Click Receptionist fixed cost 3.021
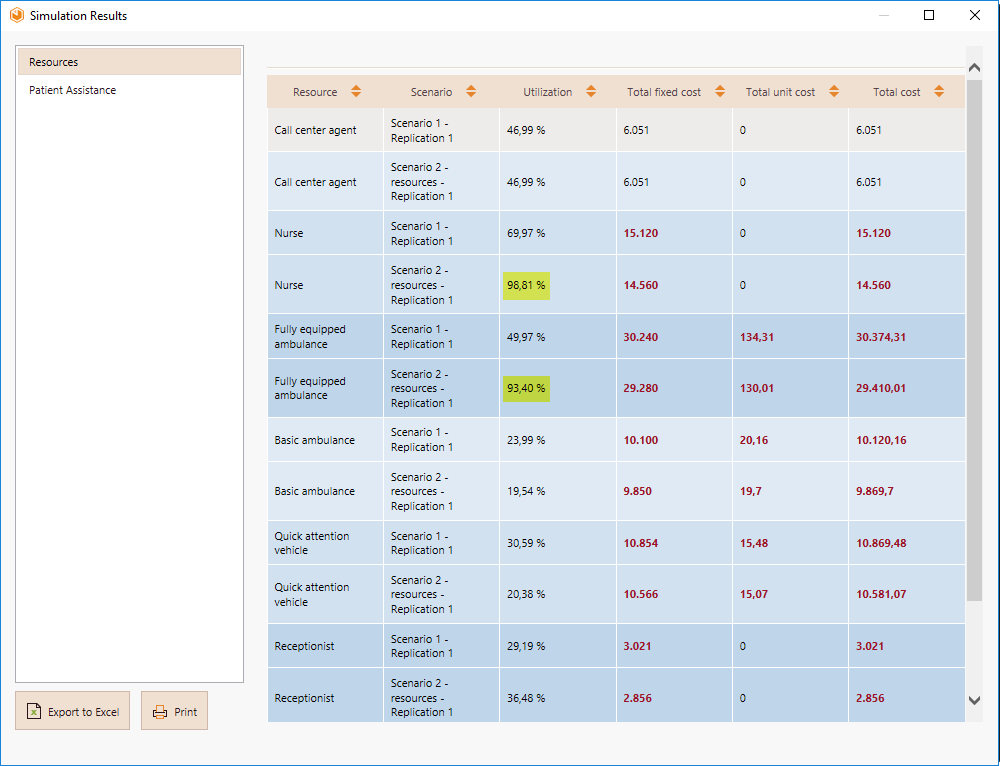The height and width of the screenshot is (766, 1000). (638, 646)
